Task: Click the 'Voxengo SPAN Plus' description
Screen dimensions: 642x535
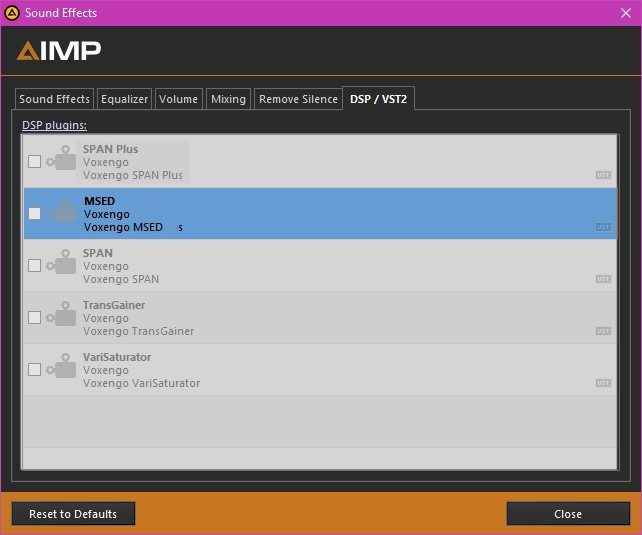Action: click(x=133, y=175)
